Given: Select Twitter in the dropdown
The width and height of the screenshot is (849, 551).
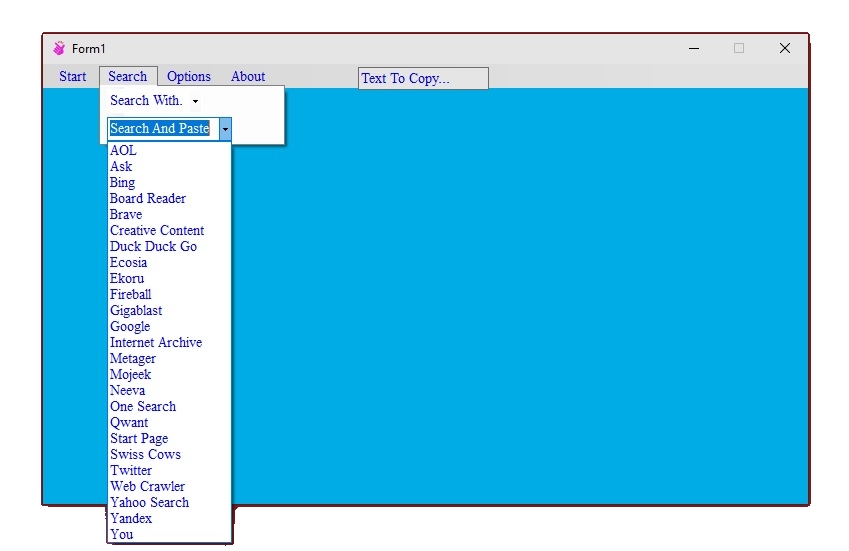Looking at the screenshot, I should click(169, 470).
